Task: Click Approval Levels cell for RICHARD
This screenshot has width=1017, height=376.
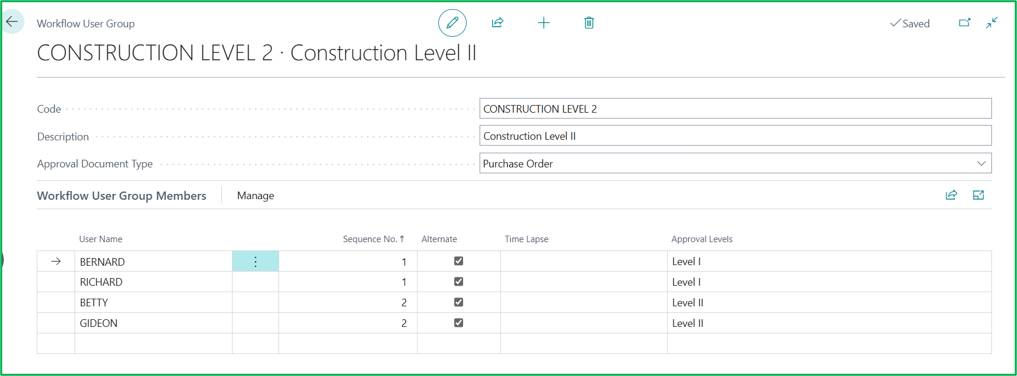Action: [x=830, y=283]
